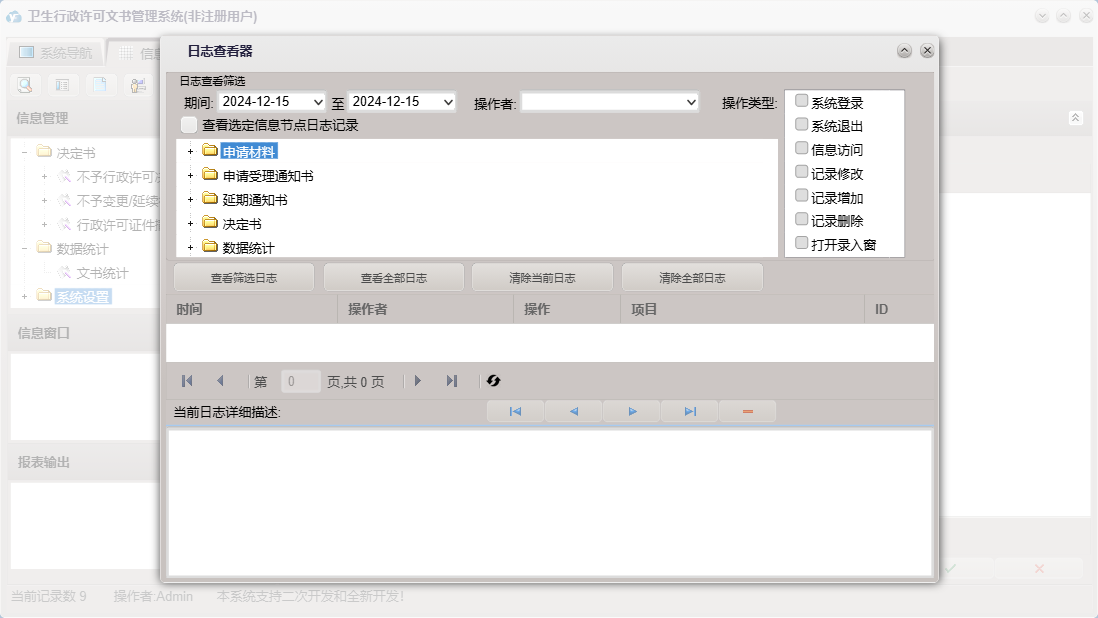Check 查看选定信息节点日志记录 option

(189, 125)
